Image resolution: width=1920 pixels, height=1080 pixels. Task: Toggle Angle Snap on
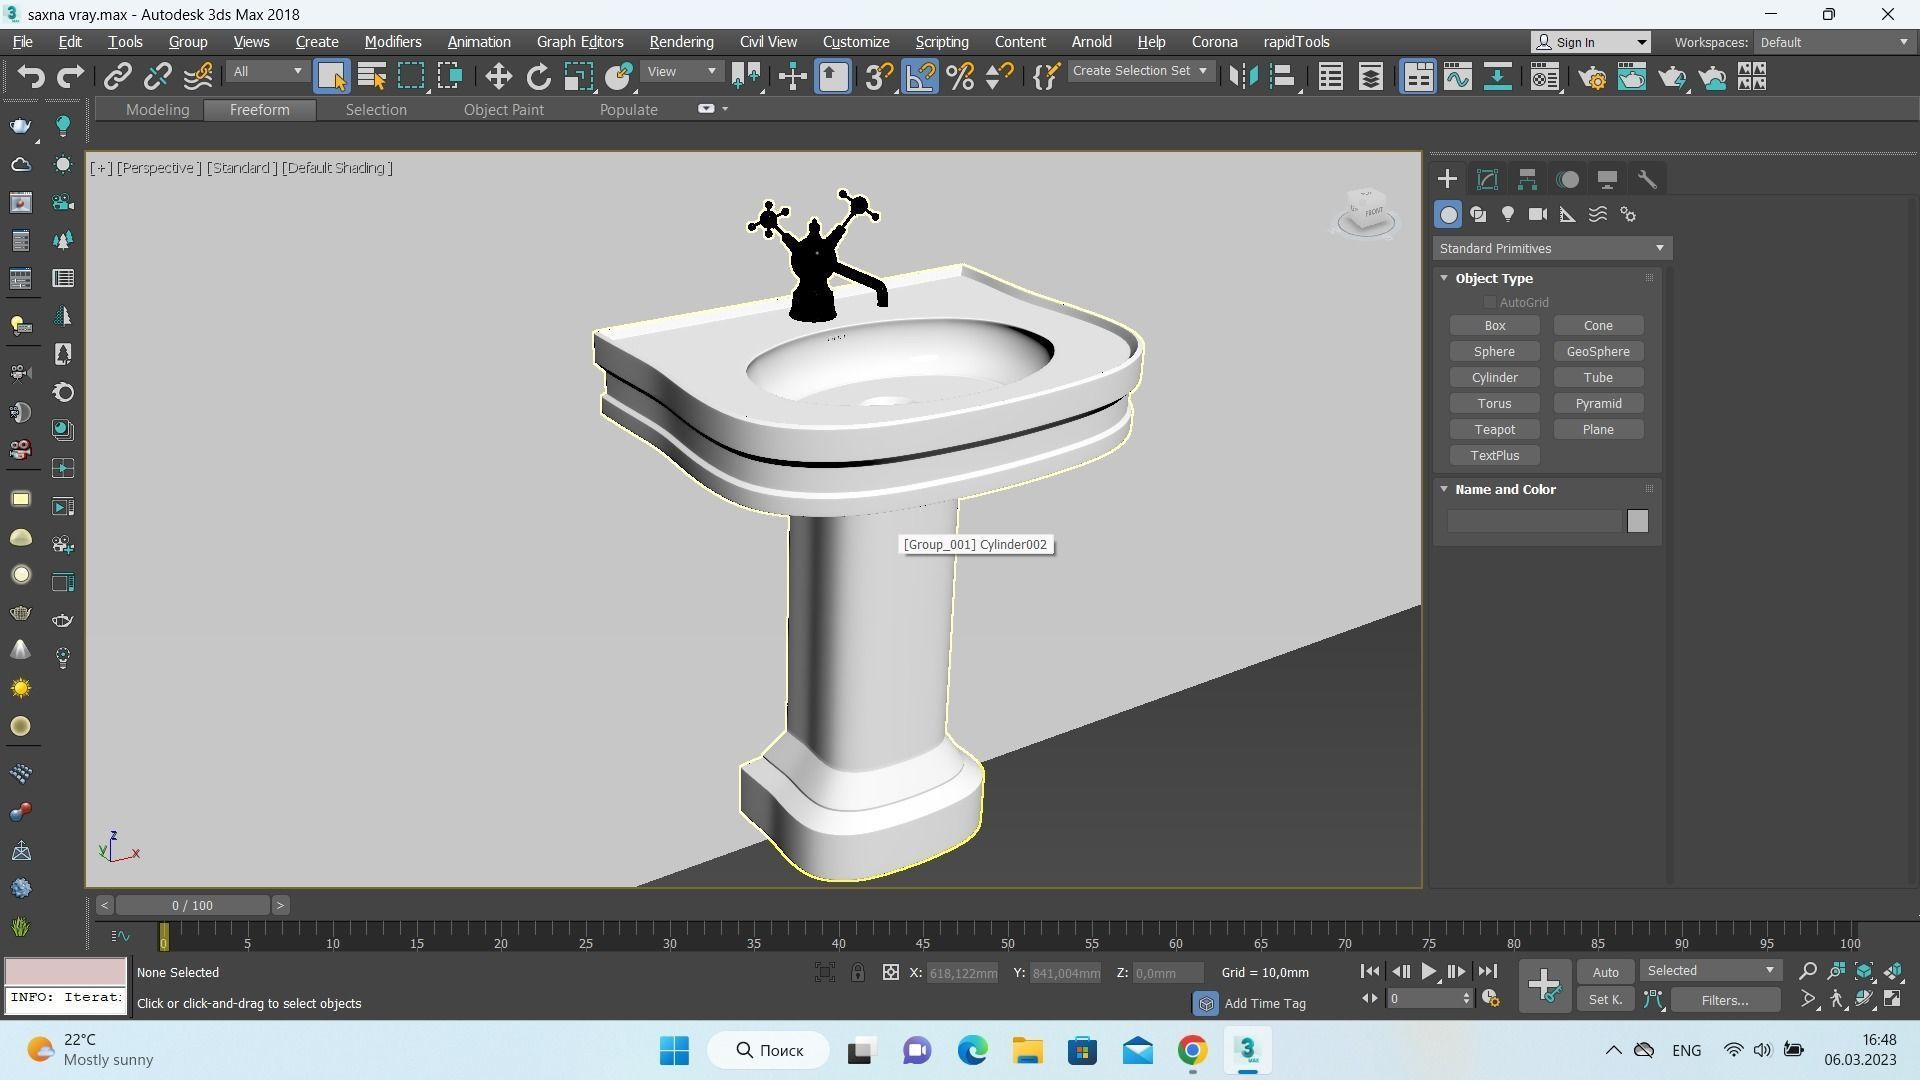(921, 76)
